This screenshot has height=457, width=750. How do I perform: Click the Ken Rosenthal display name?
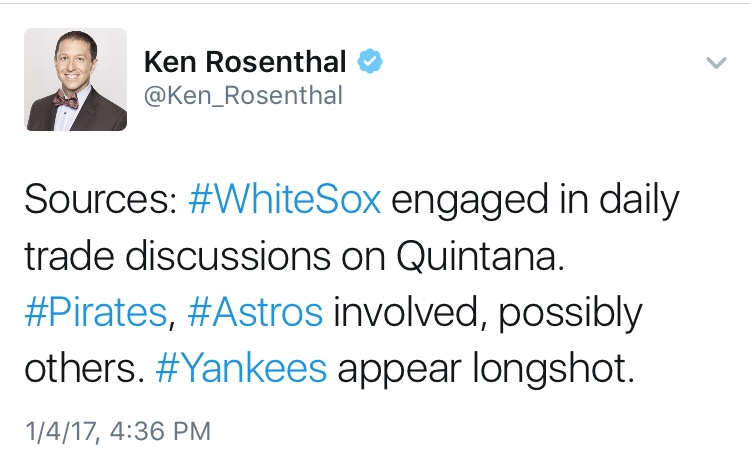tap(245, 62)
